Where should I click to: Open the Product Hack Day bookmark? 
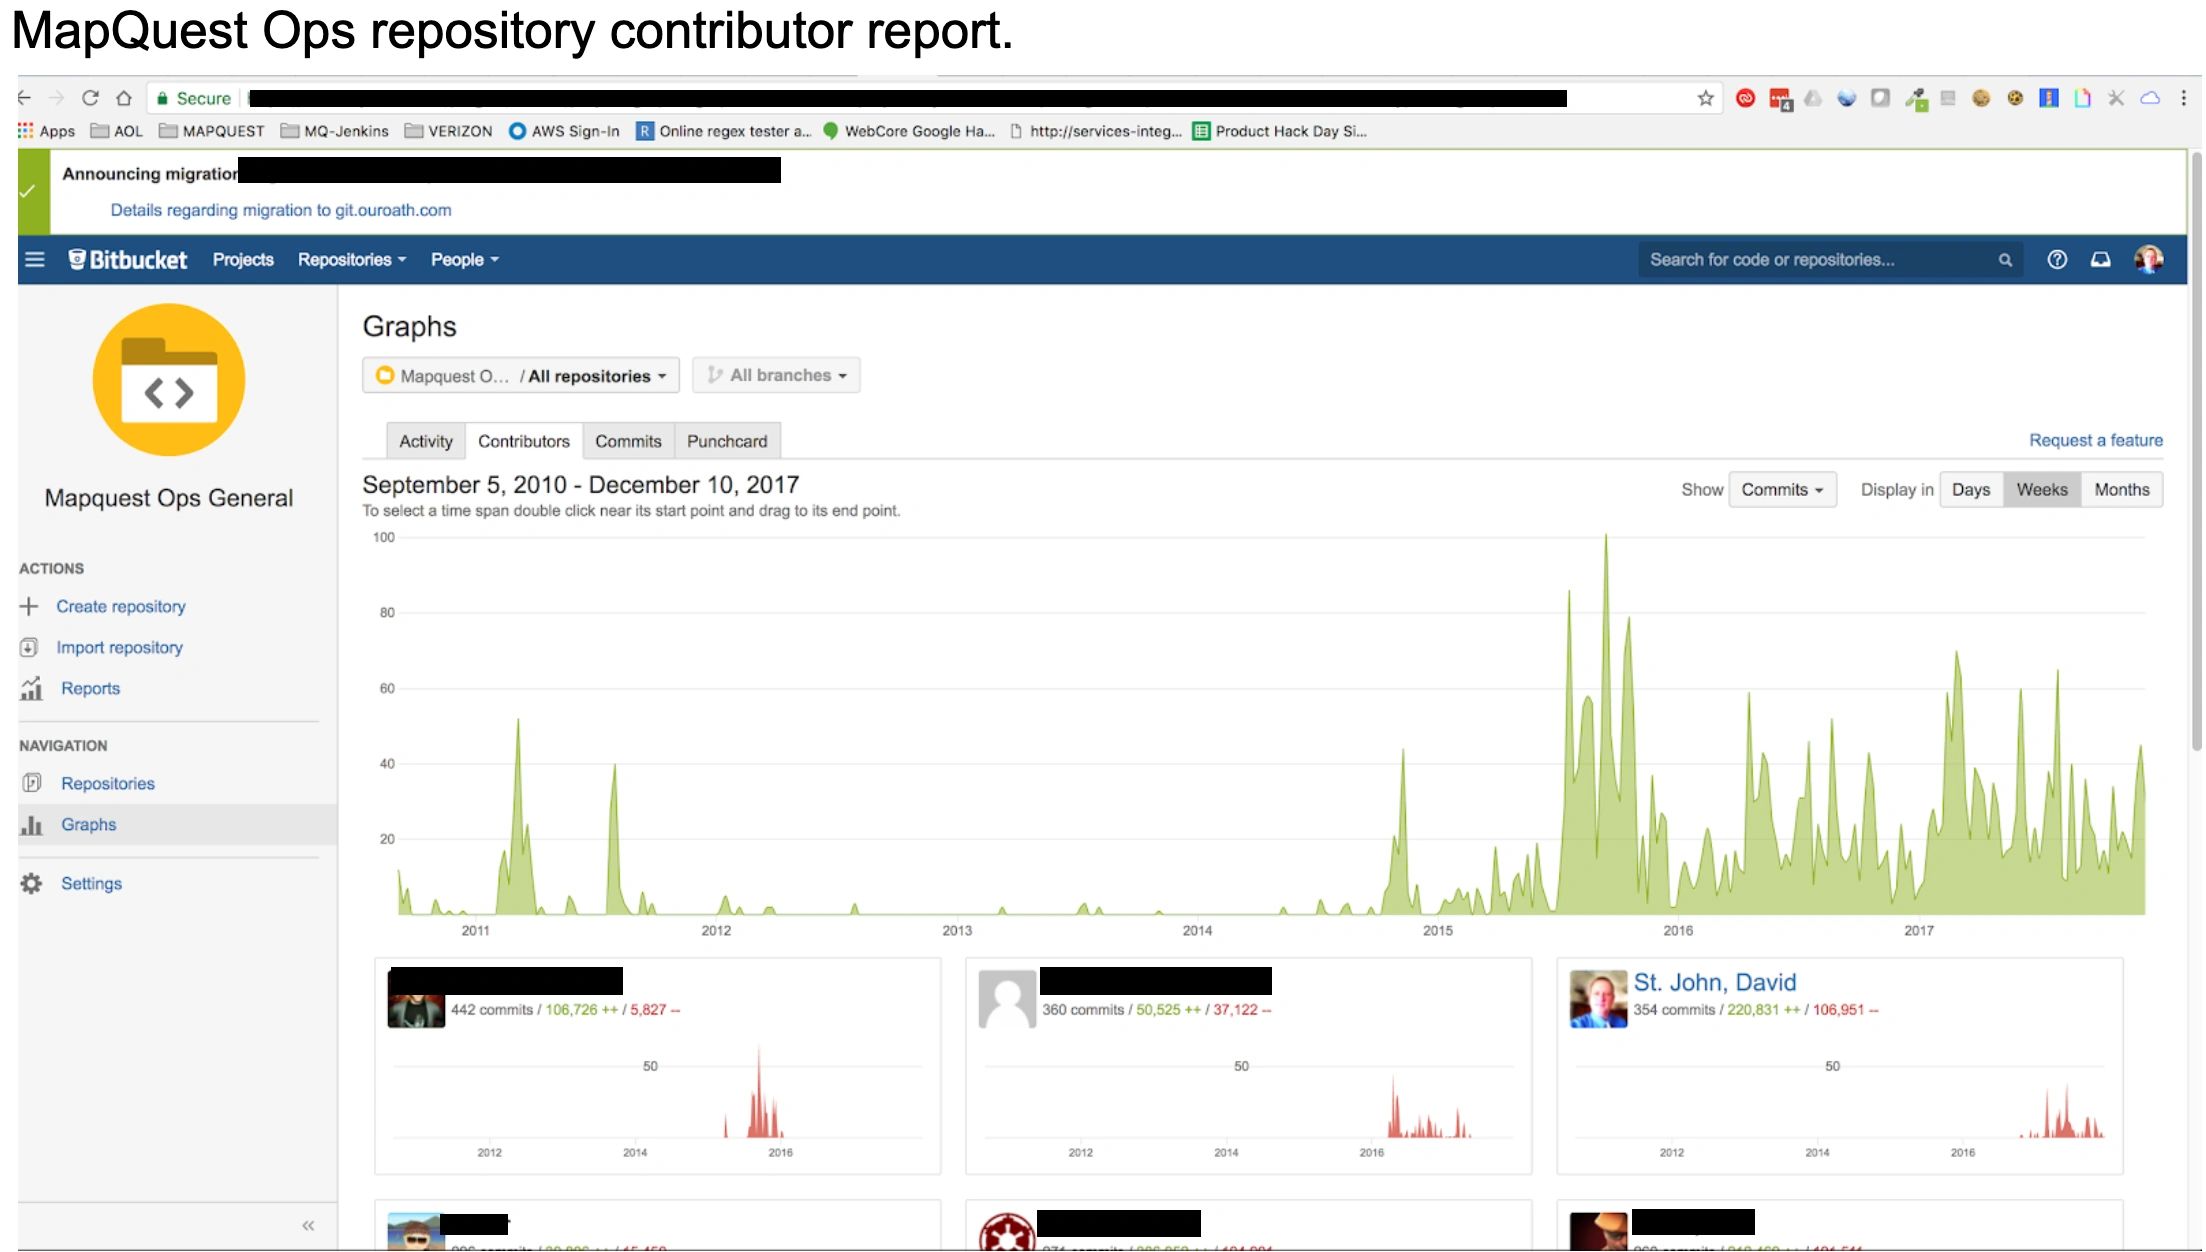point(1280,131)
